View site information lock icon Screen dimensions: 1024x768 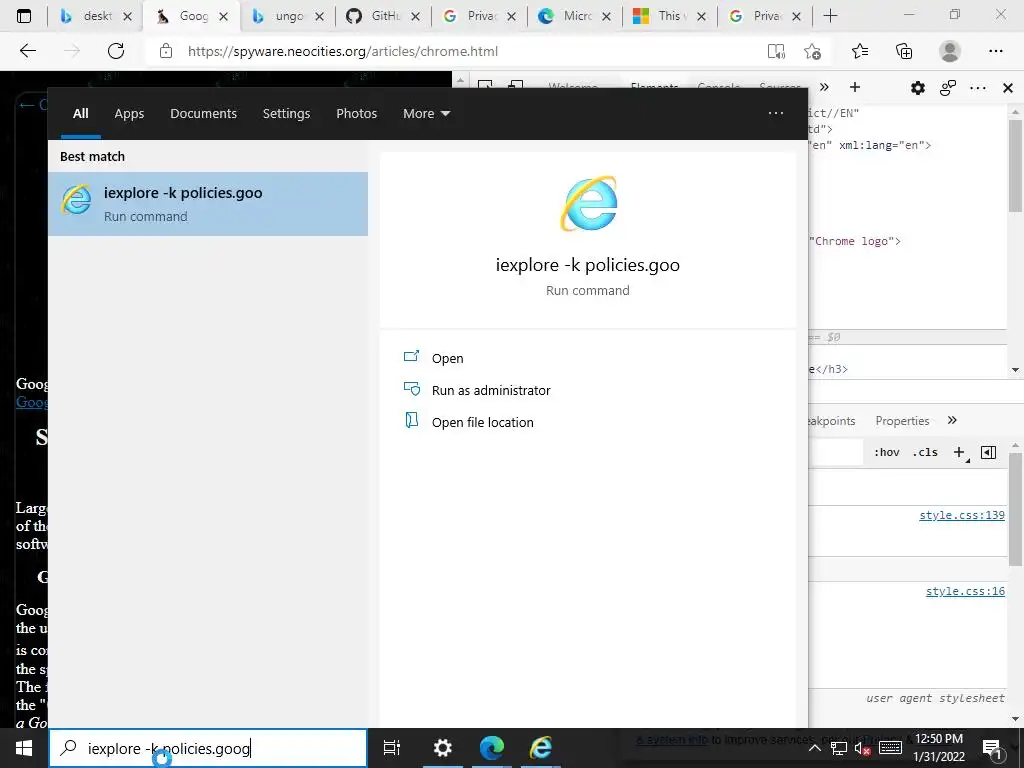(166, 51)
